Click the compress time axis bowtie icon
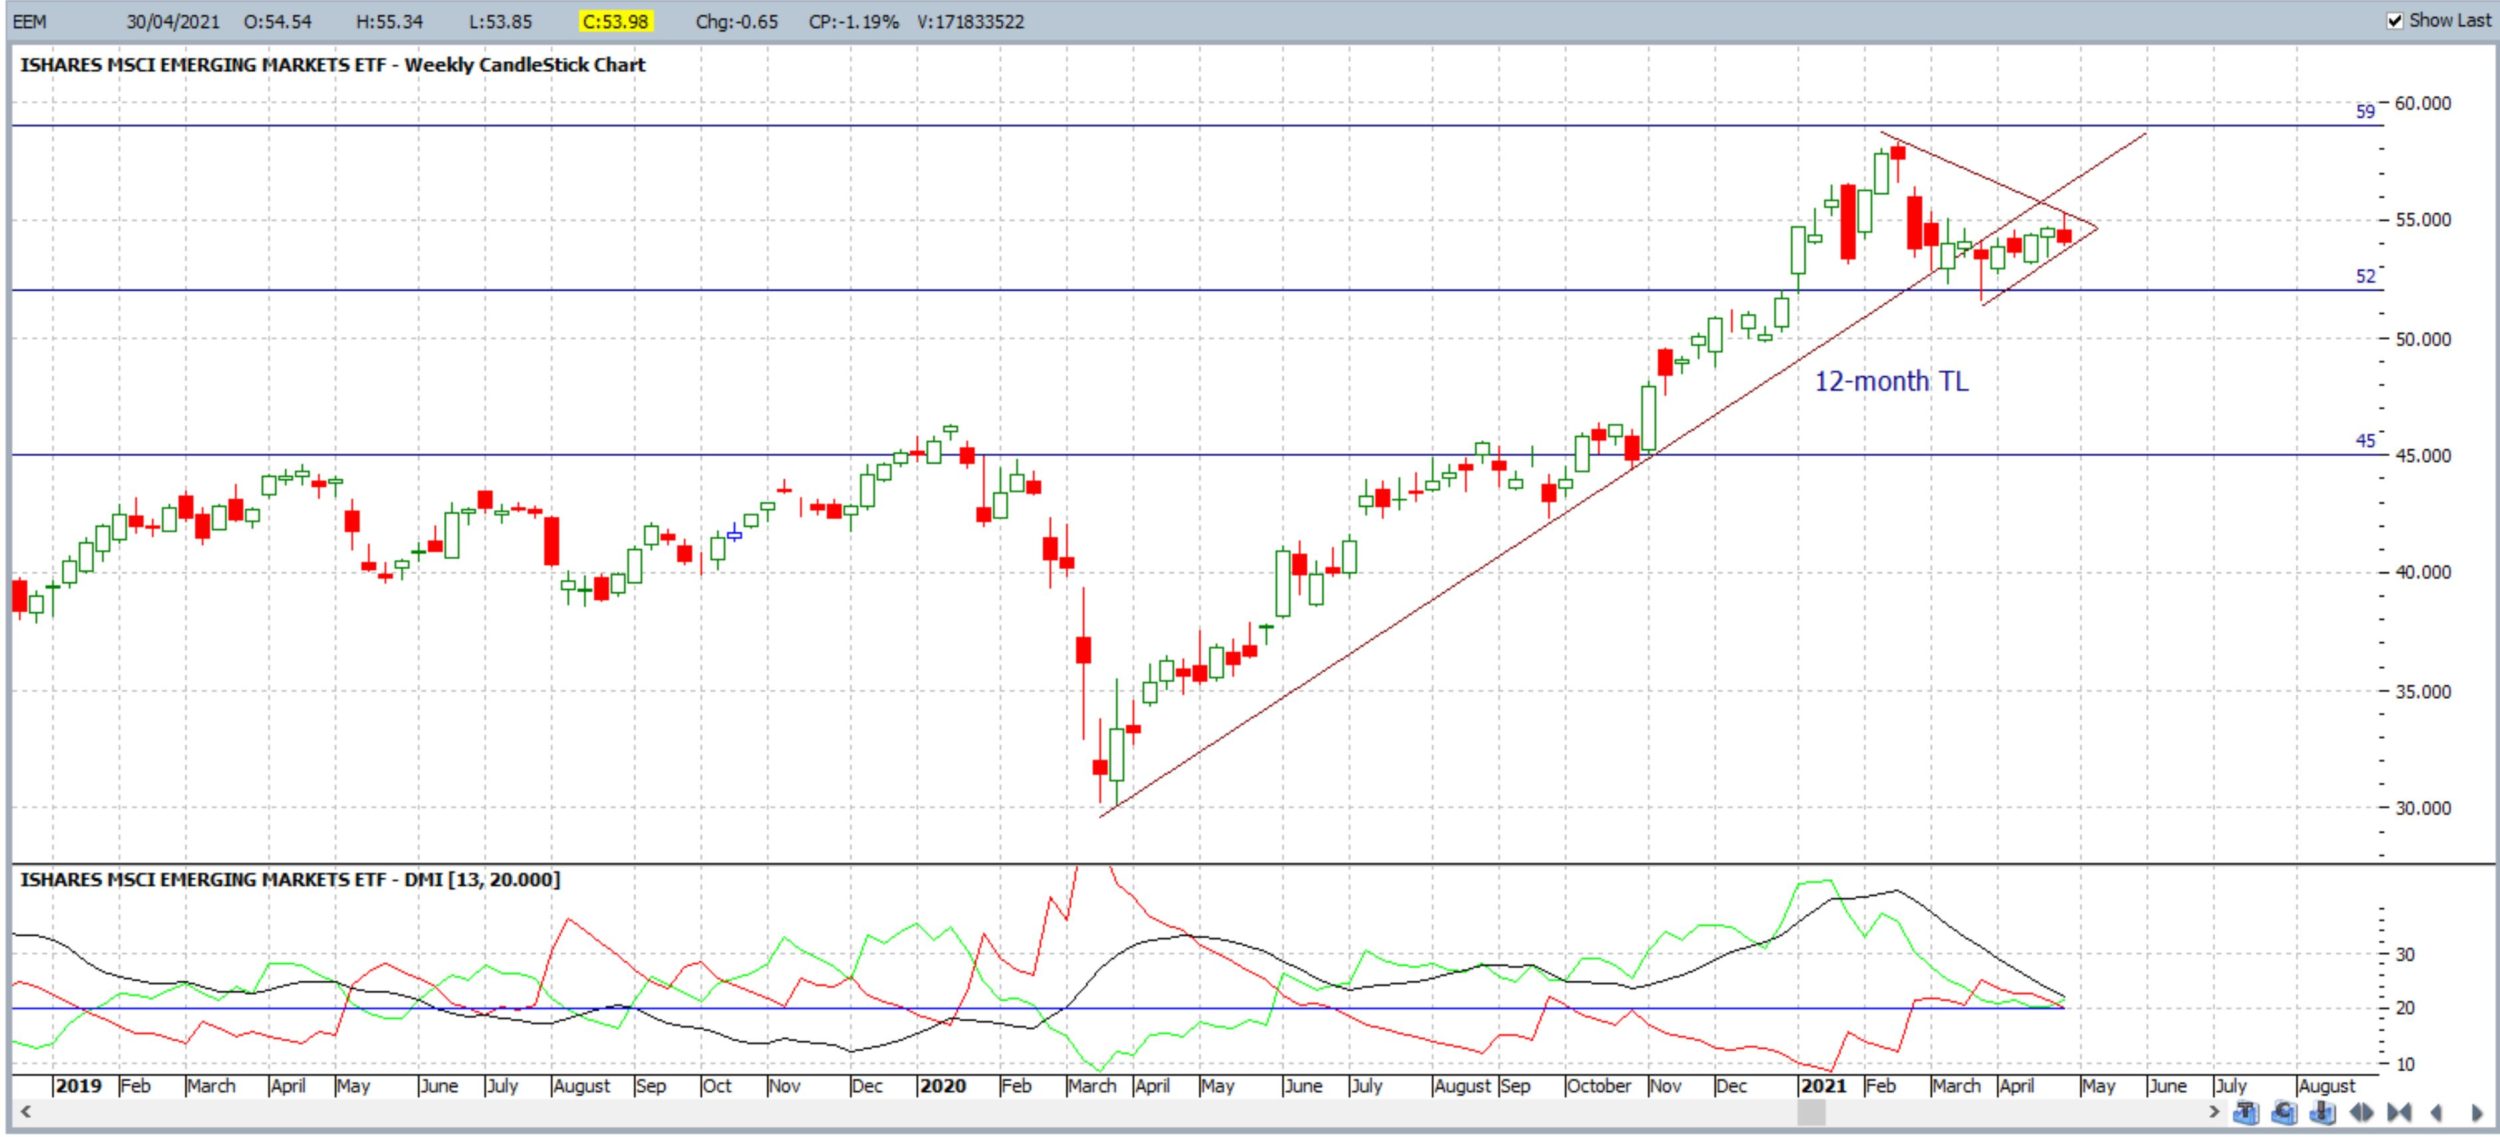 [2399, 1112]
